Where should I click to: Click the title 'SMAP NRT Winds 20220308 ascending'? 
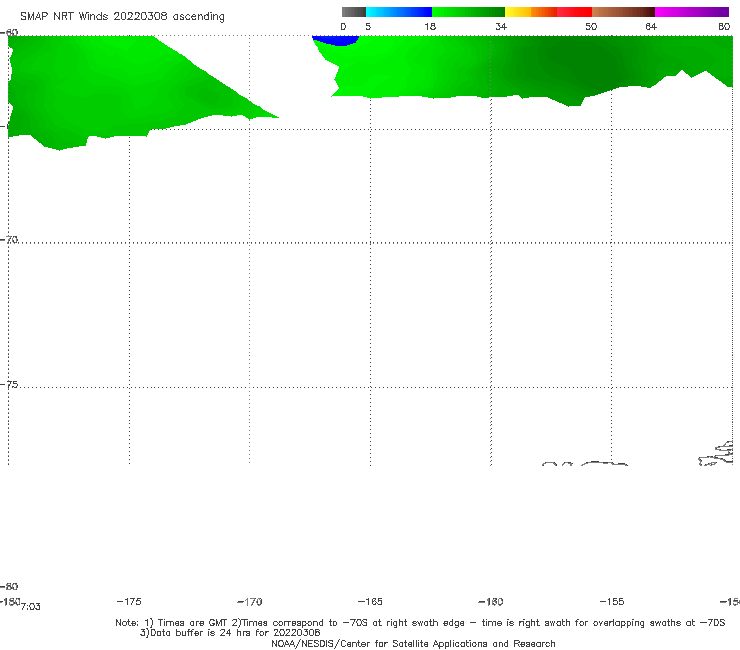(x=122, y=16)
